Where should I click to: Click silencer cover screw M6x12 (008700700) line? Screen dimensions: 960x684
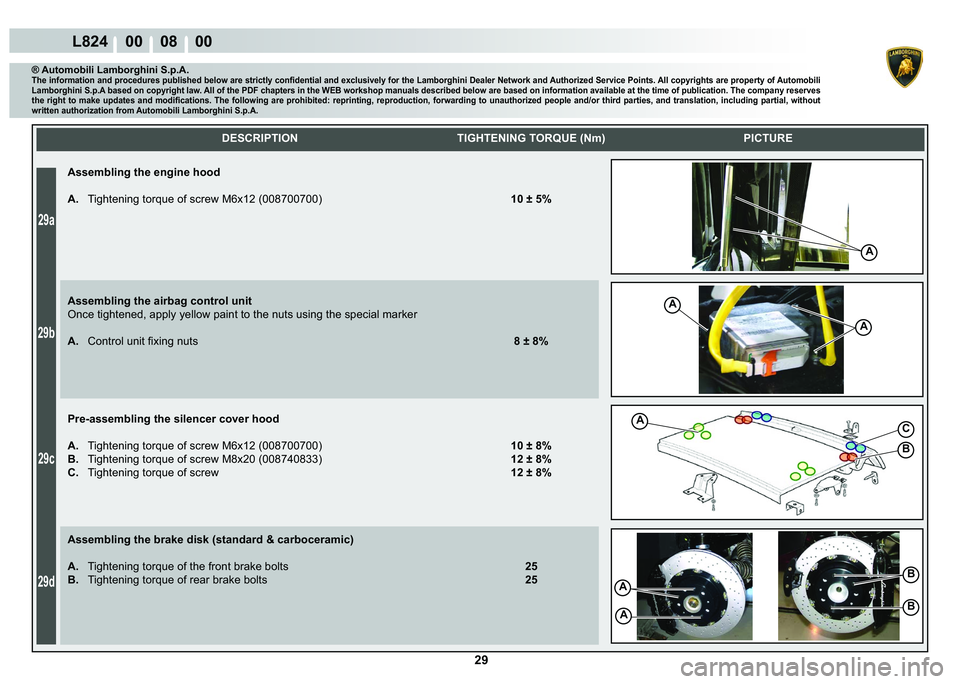click(x=195, y=446)
